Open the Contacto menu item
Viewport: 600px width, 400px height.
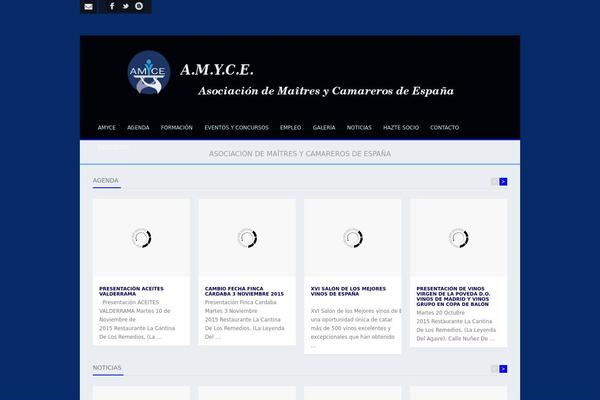point(444,127)
